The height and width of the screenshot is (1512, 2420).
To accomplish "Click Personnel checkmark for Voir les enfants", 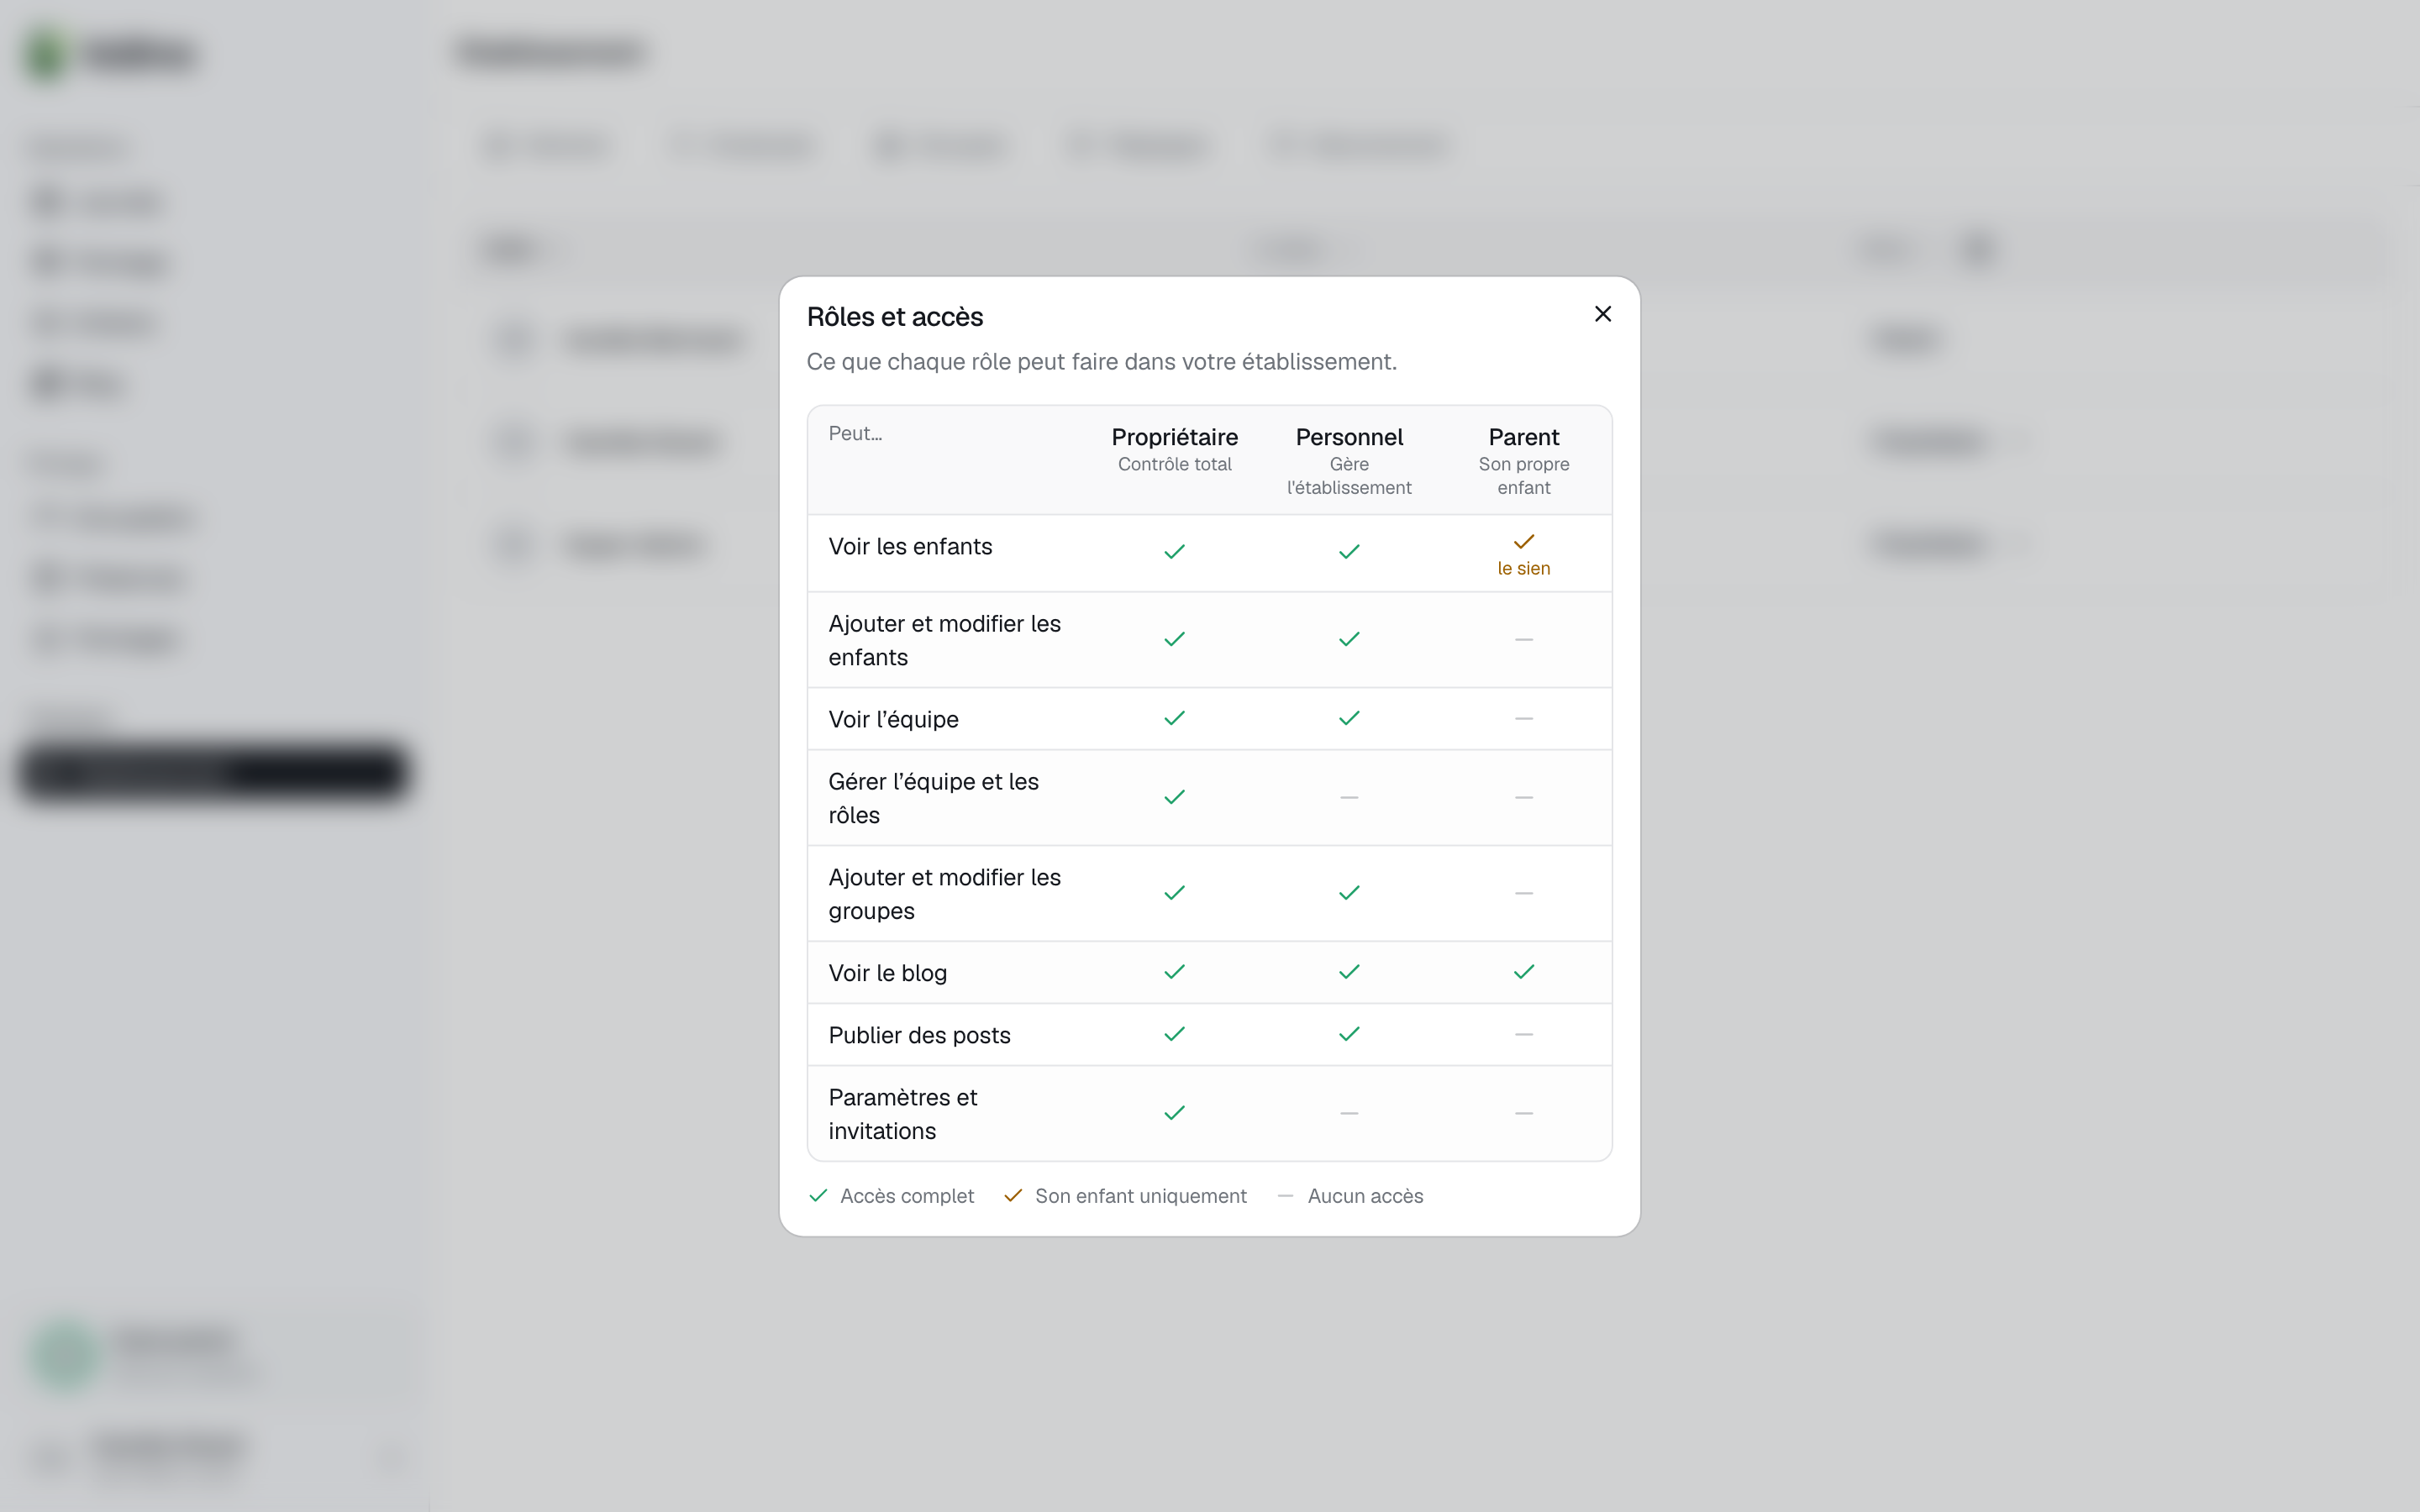I will point(1349,552).
